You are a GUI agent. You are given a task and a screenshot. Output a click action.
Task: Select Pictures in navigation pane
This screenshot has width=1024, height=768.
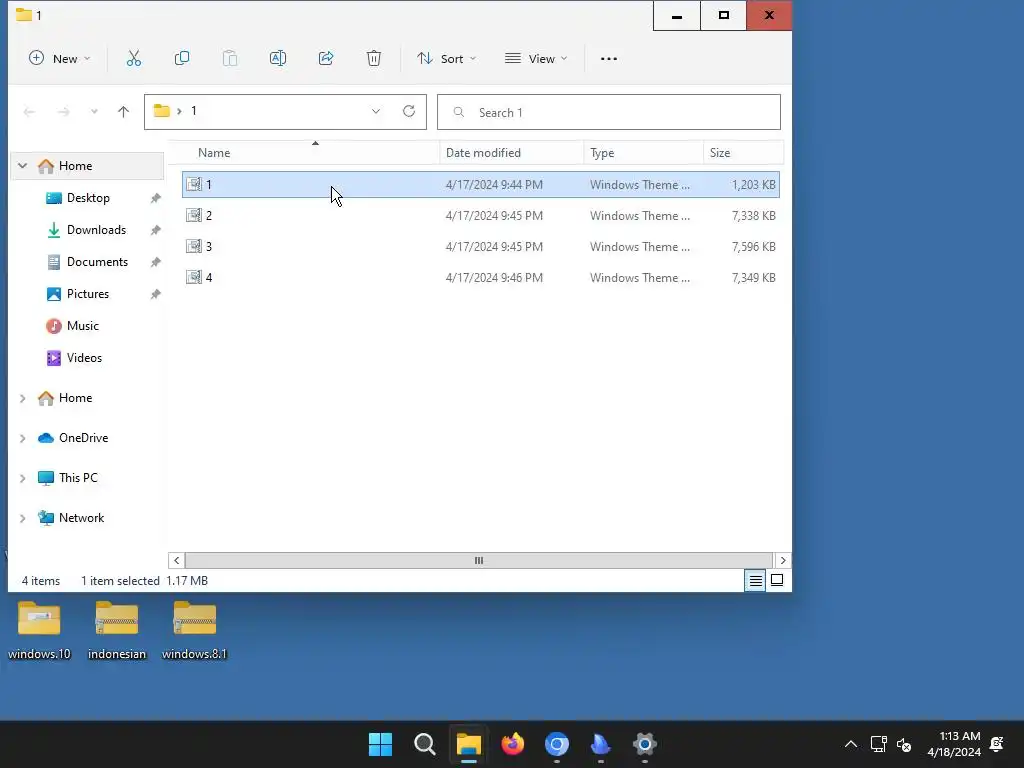pyautogui.click(x=88, y=294)
